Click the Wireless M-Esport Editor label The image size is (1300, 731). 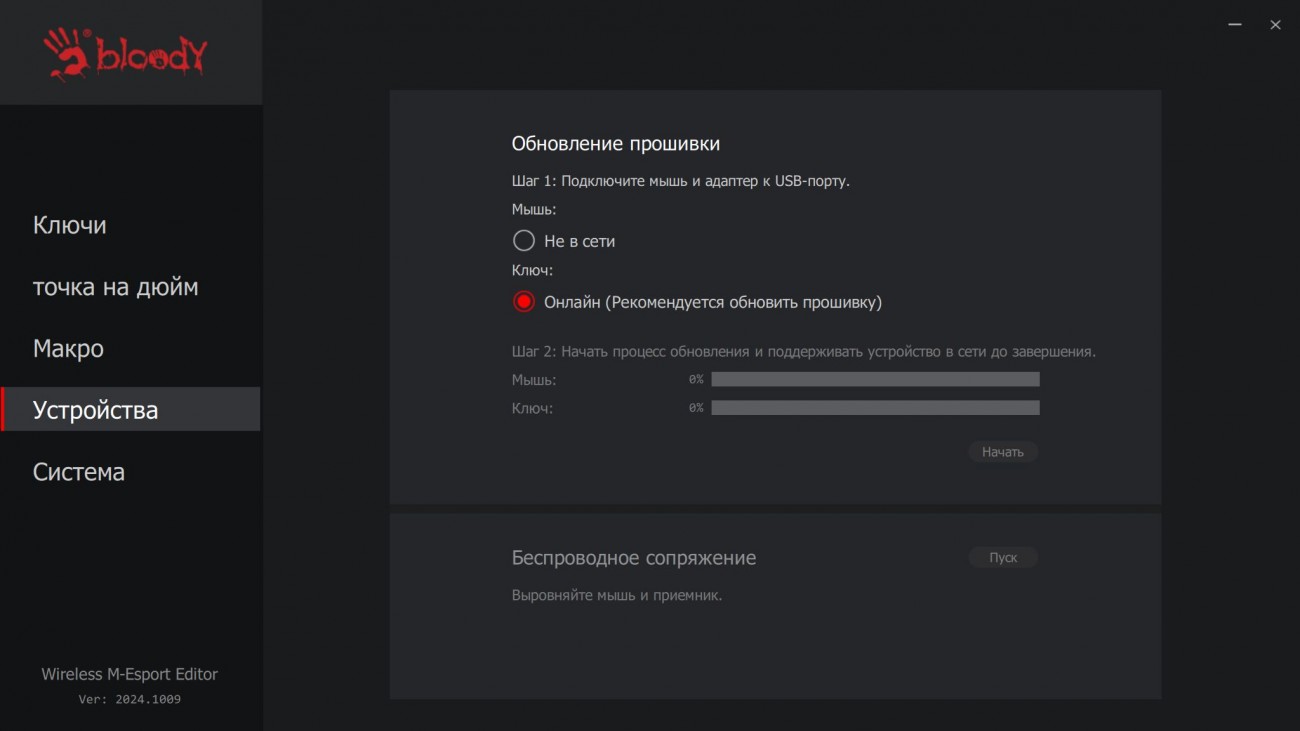tap(129, 674)
